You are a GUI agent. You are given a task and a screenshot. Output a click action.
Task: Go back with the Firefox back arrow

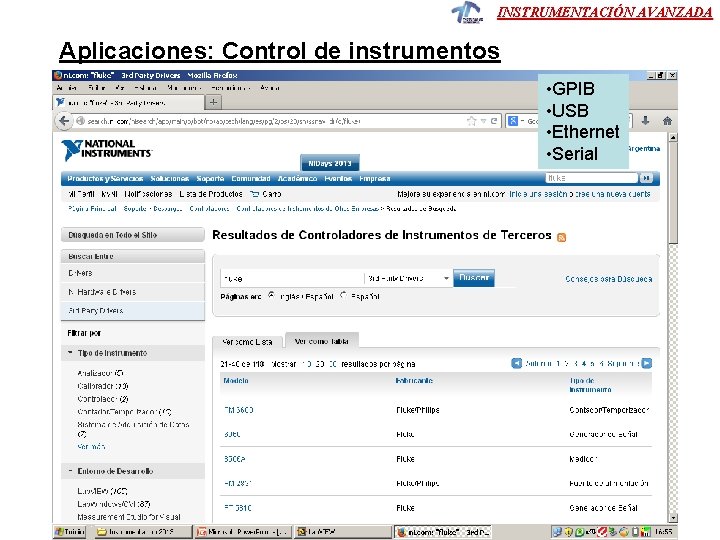[x=64, y=121]
